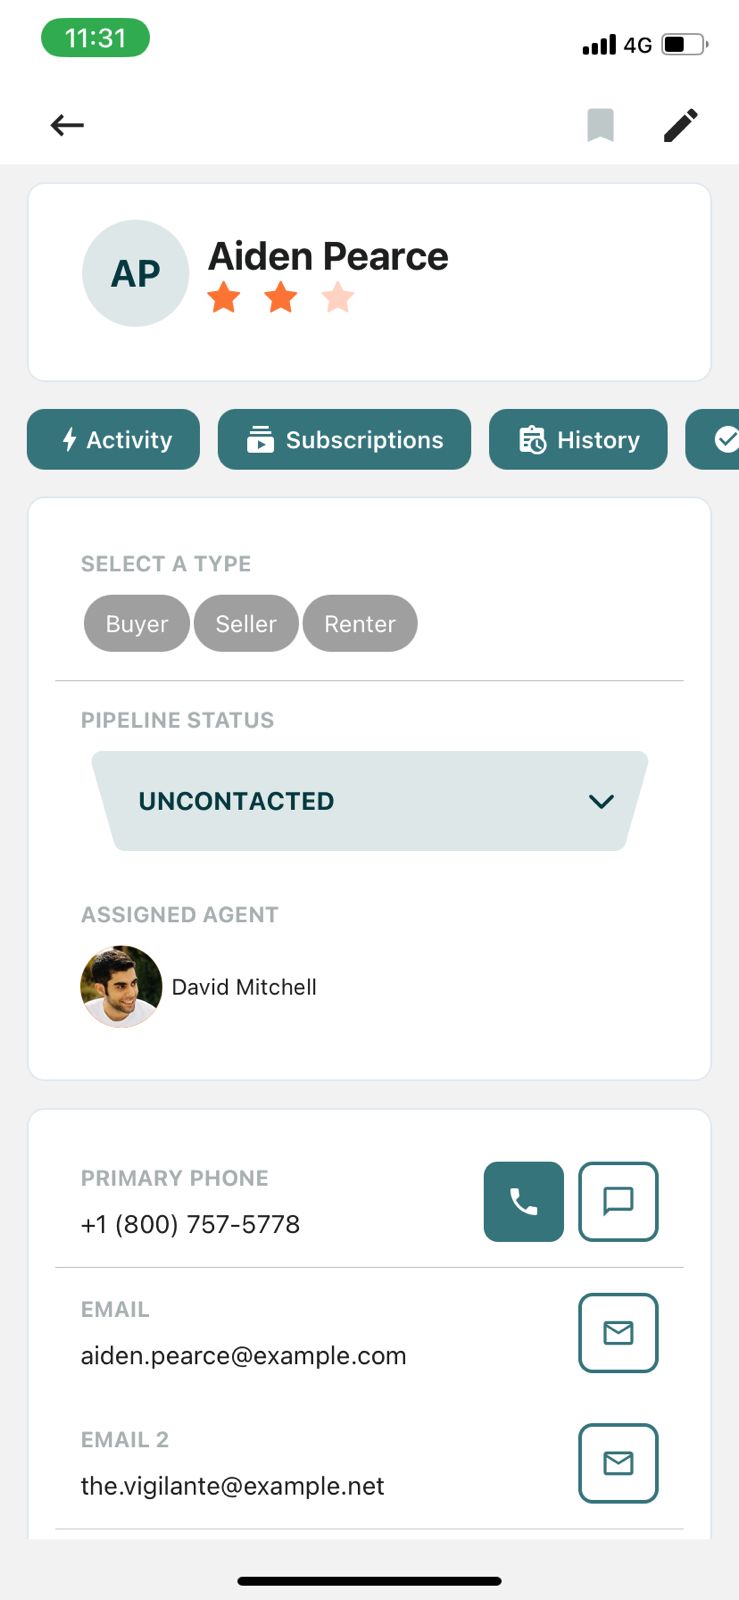Image resolution: width=739 pixels, height=1600 pixels.
Task: Call primary phone with phone icon
Action: tap(523, 1201)
